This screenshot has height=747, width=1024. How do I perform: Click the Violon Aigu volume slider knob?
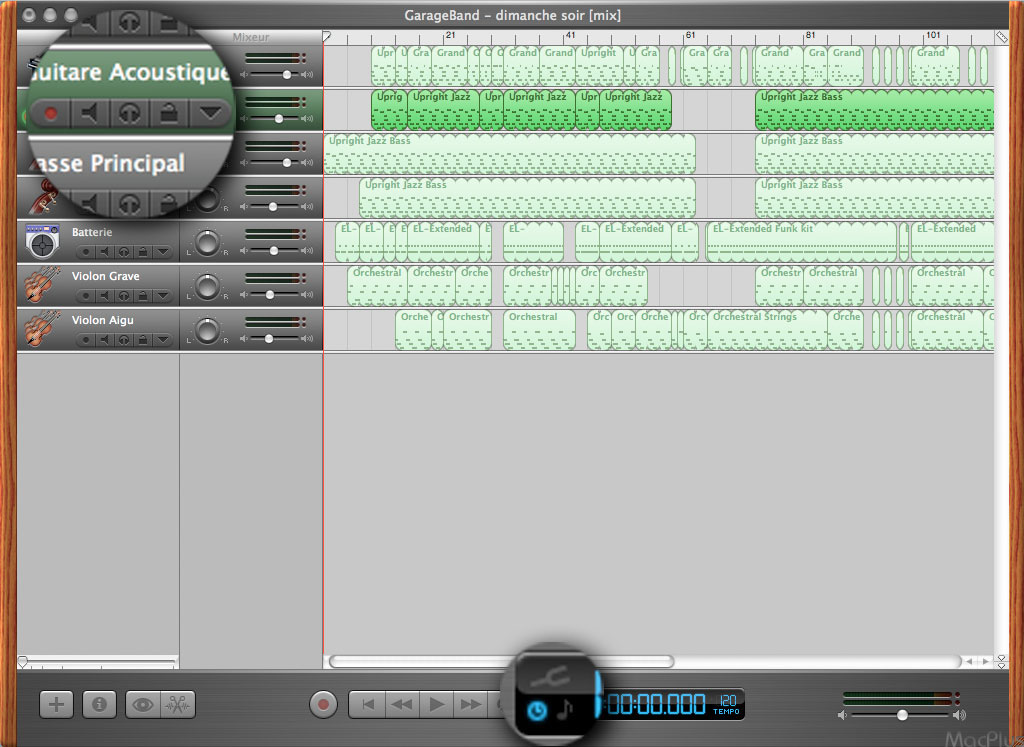[x=268, y=339]
